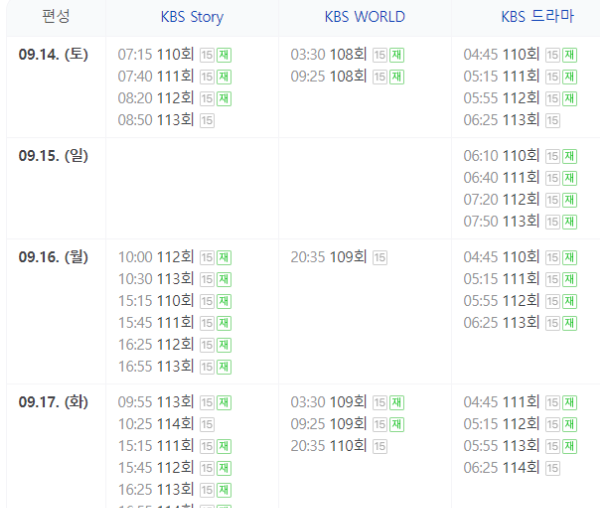This screenshot has height=508, width=600.
Task: Click the 재 rerun badge beside 03:30 109회
Action: click(x=397, y=402)
